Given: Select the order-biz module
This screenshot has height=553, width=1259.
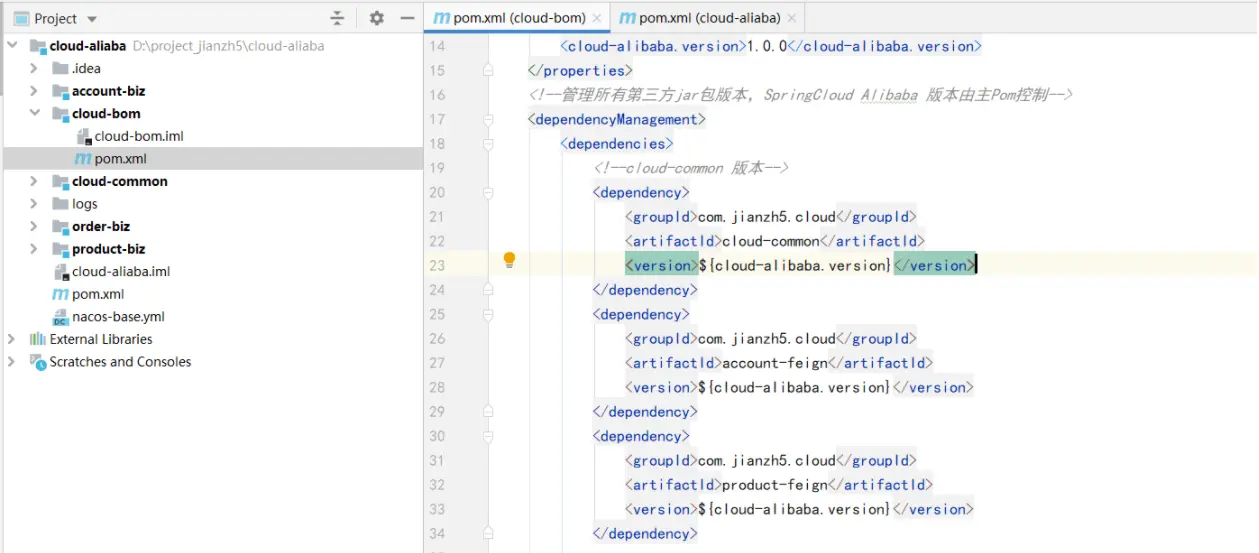Looking at the screenshot, I should [101, 226].
